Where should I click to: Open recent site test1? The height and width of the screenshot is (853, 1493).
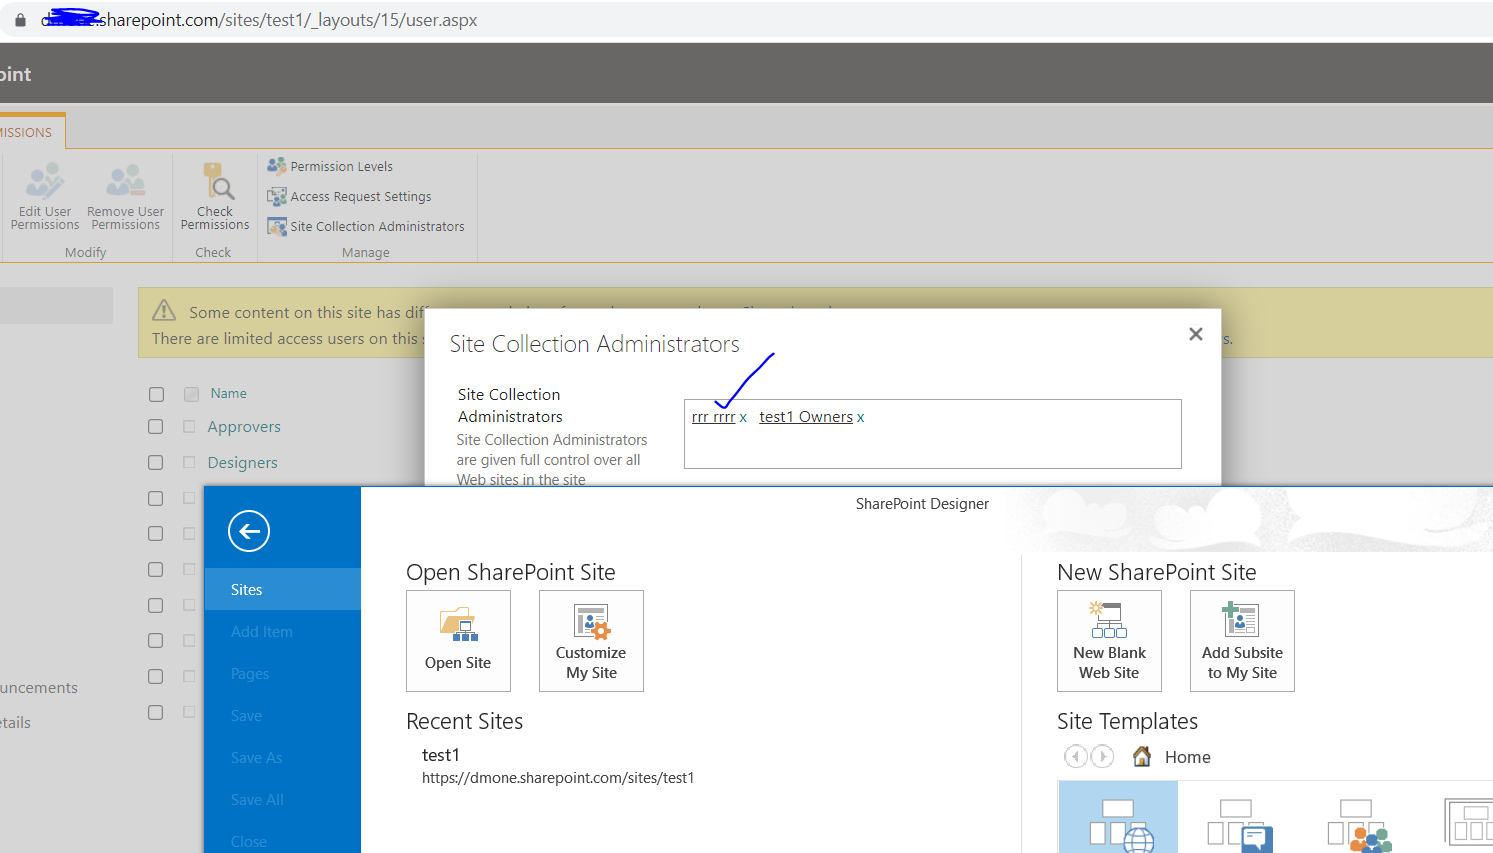click(441, 755)
